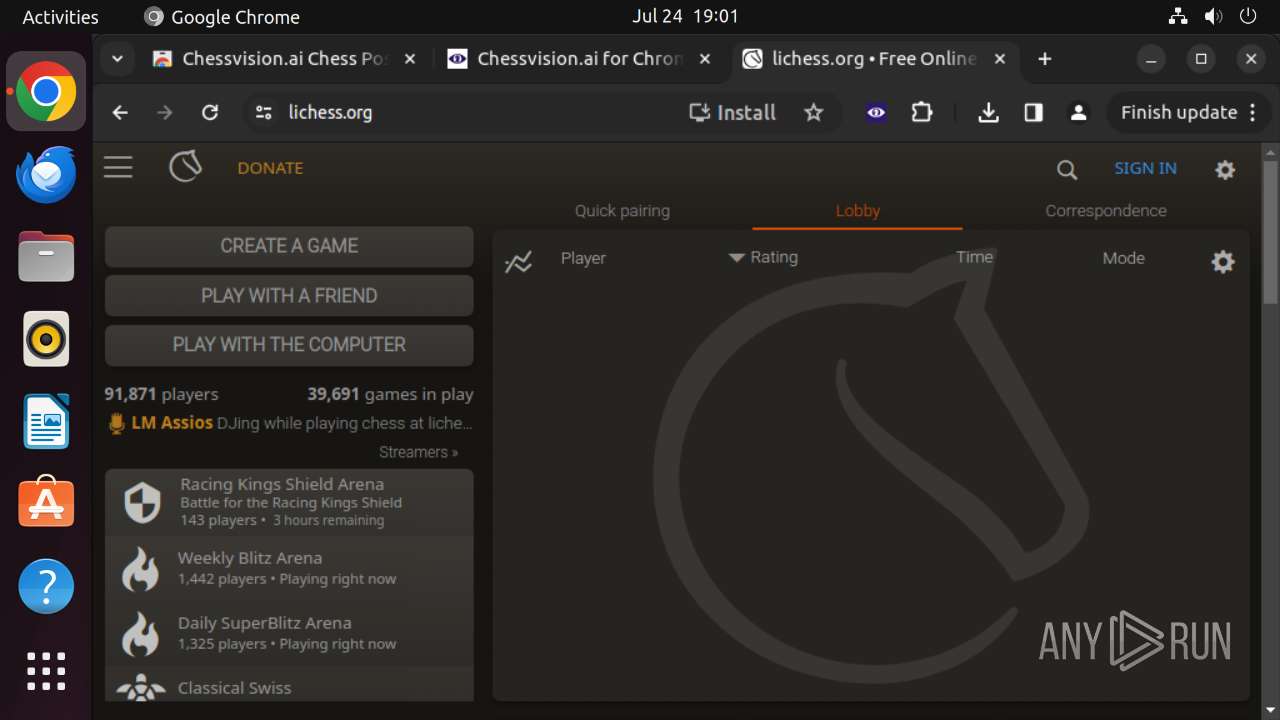1280x720 pixels.
Task: Click the Daily SuperBlitz Arena flame icon
Action: pyautogui.click(x=140, y=634)
